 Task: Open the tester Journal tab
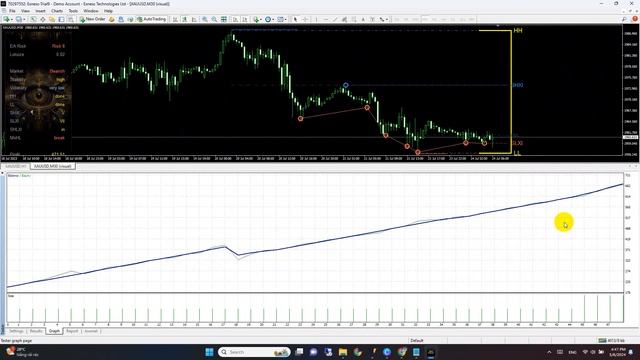(x=91, y=331)
